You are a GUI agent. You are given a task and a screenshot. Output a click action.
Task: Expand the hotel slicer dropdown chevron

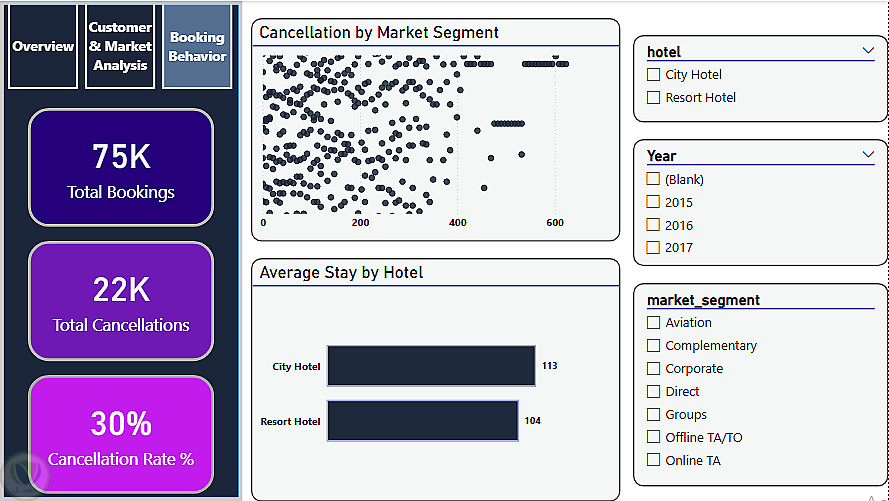pos(867,51)
